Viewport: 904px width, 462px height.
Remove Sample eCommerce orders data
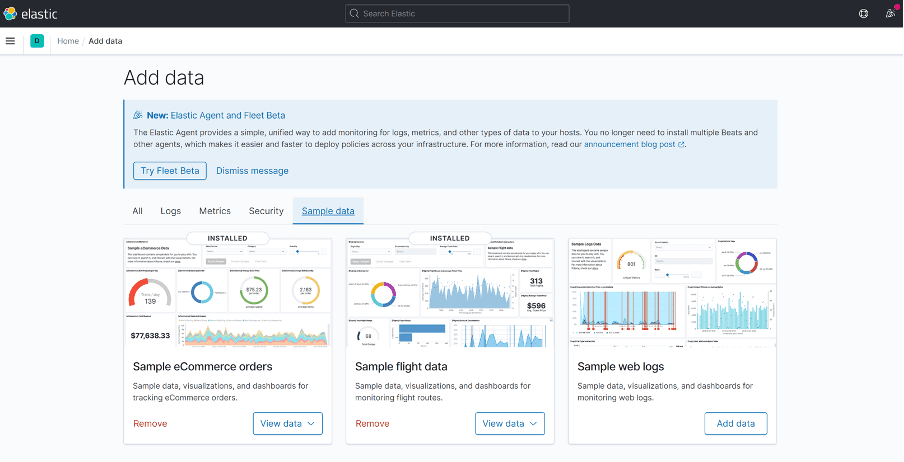(150, 424)
